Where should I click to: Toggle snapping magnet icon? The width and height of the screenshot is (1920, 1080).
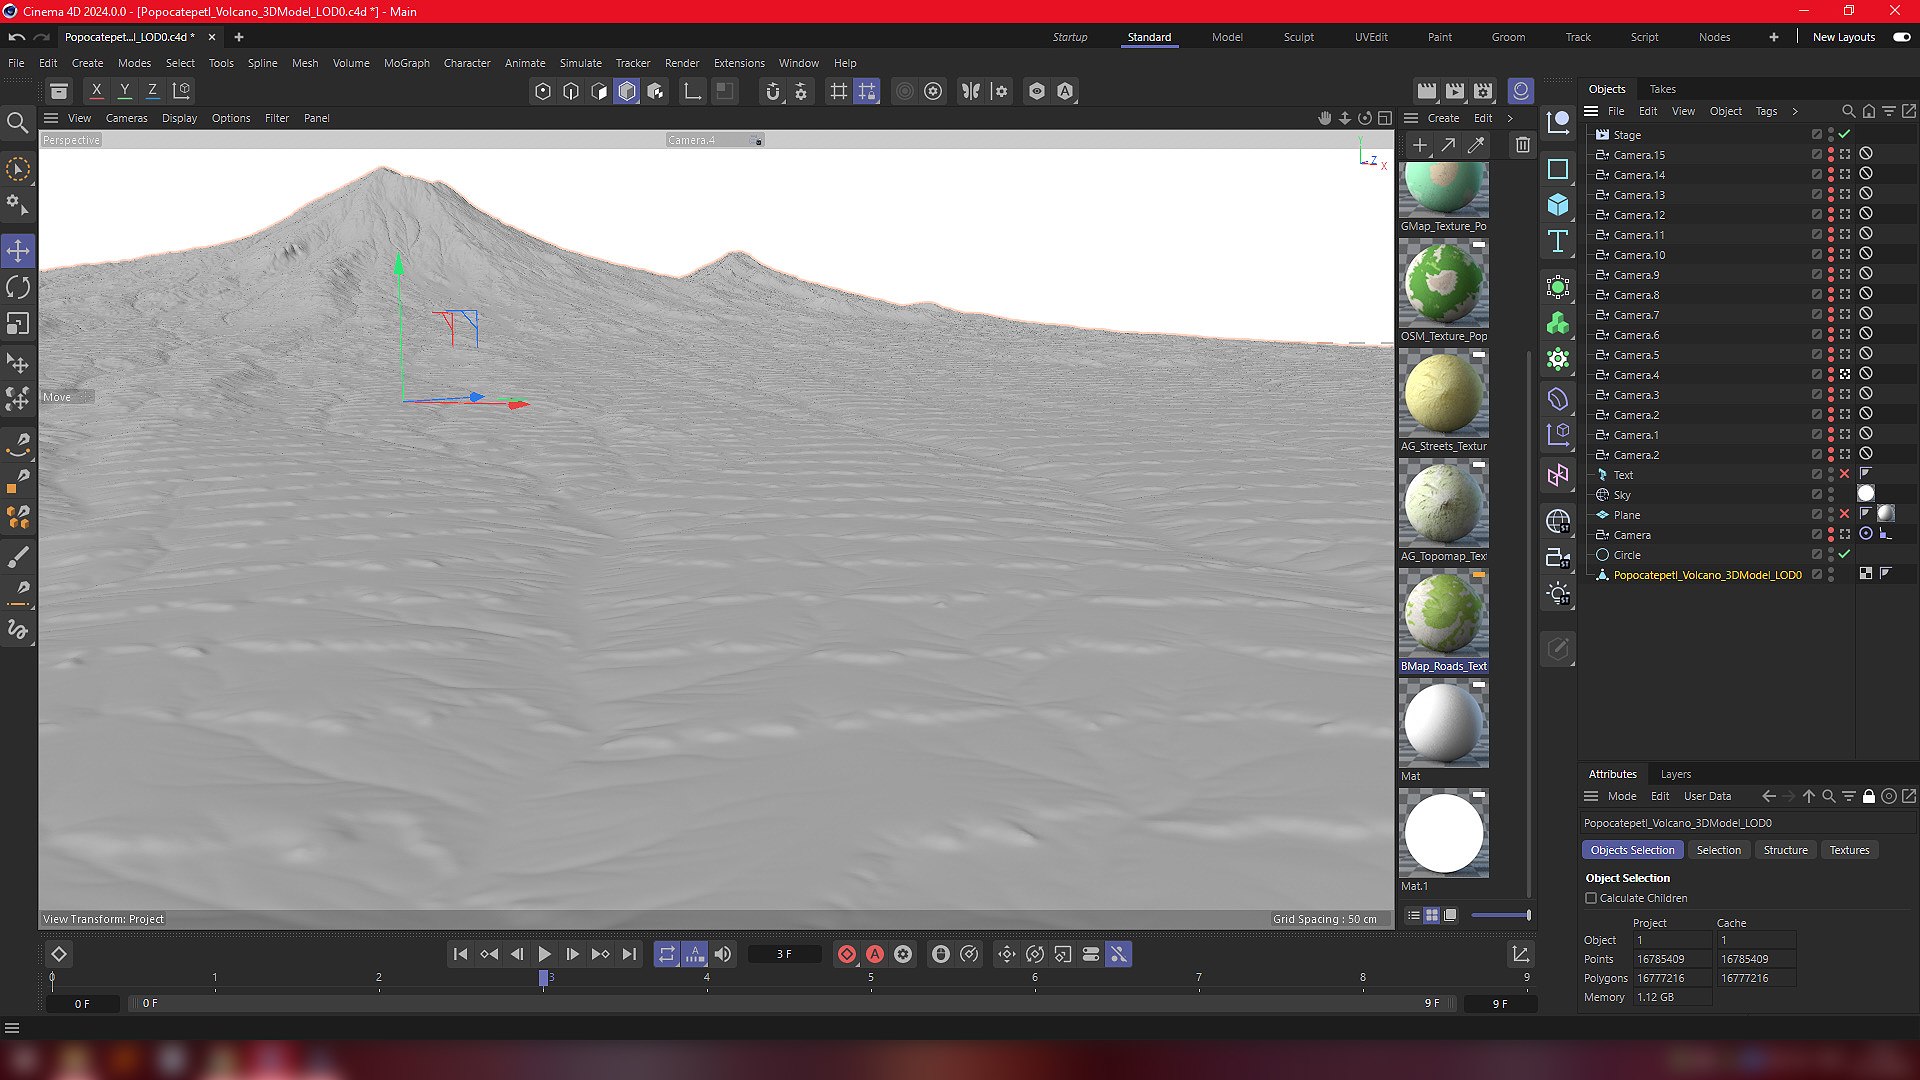point(772,91)
